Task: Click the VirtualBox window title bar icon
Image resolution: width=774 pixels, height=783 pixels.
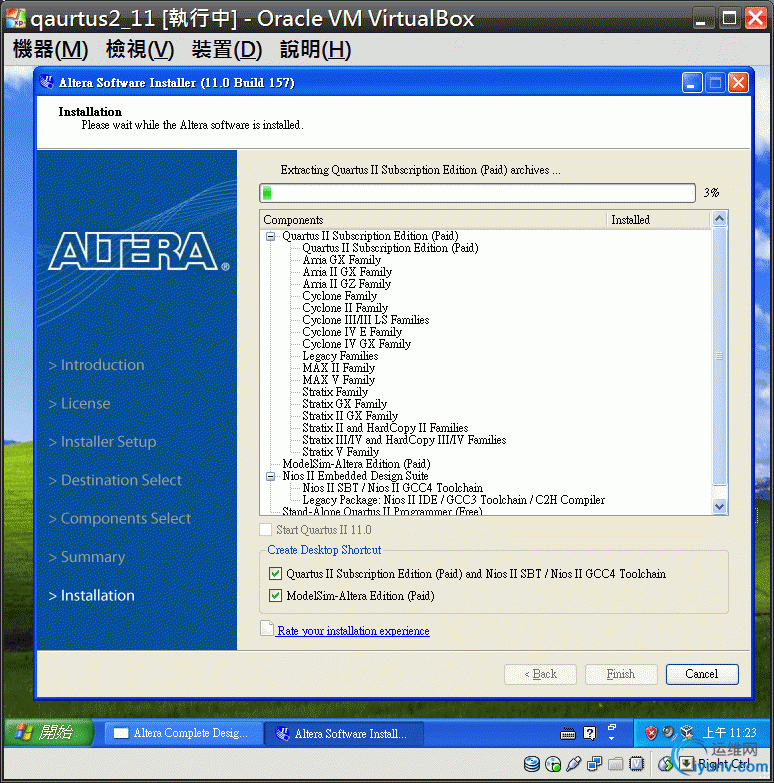Action: pyautogui.click(x=15, y=18)
